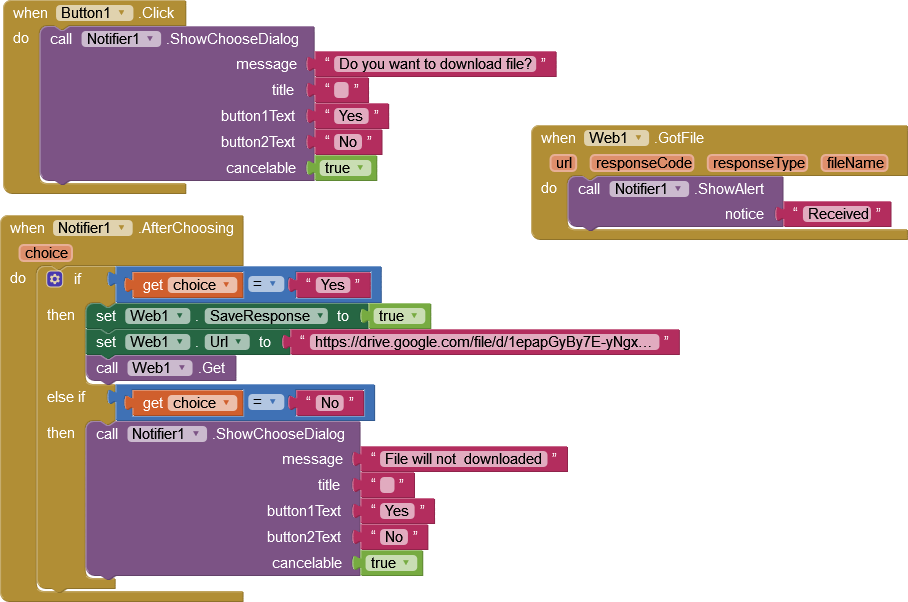Edit the 'File will not downloaded' message text
Image resolution: width=908 pixels, height=602 pixels.
pyautogui.click(x=463, y=459)
